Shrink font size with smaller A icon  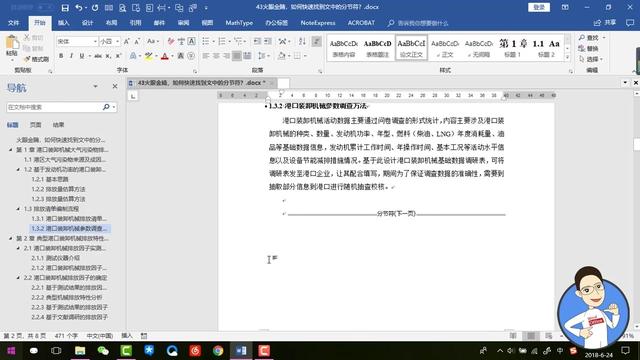coord(137,41)
